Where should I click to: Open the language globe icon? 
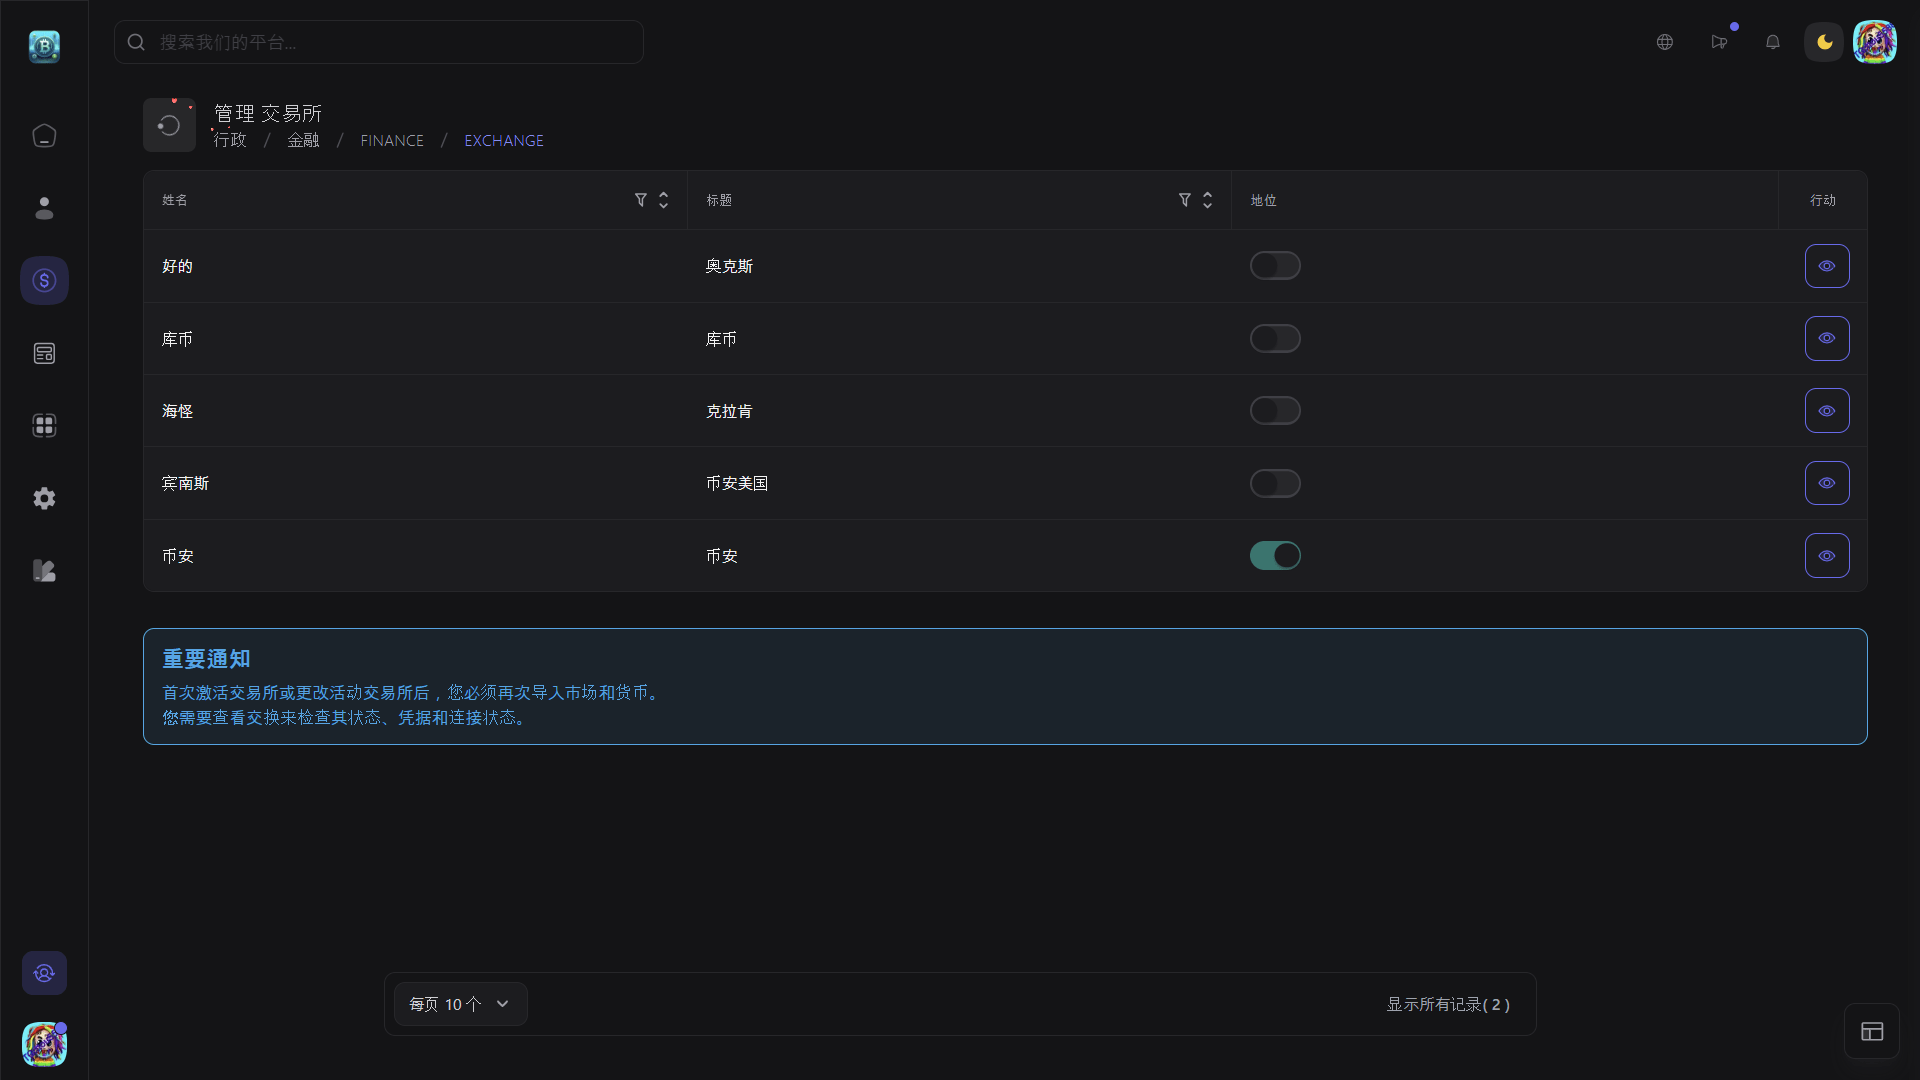click(x=1665, y=42)
